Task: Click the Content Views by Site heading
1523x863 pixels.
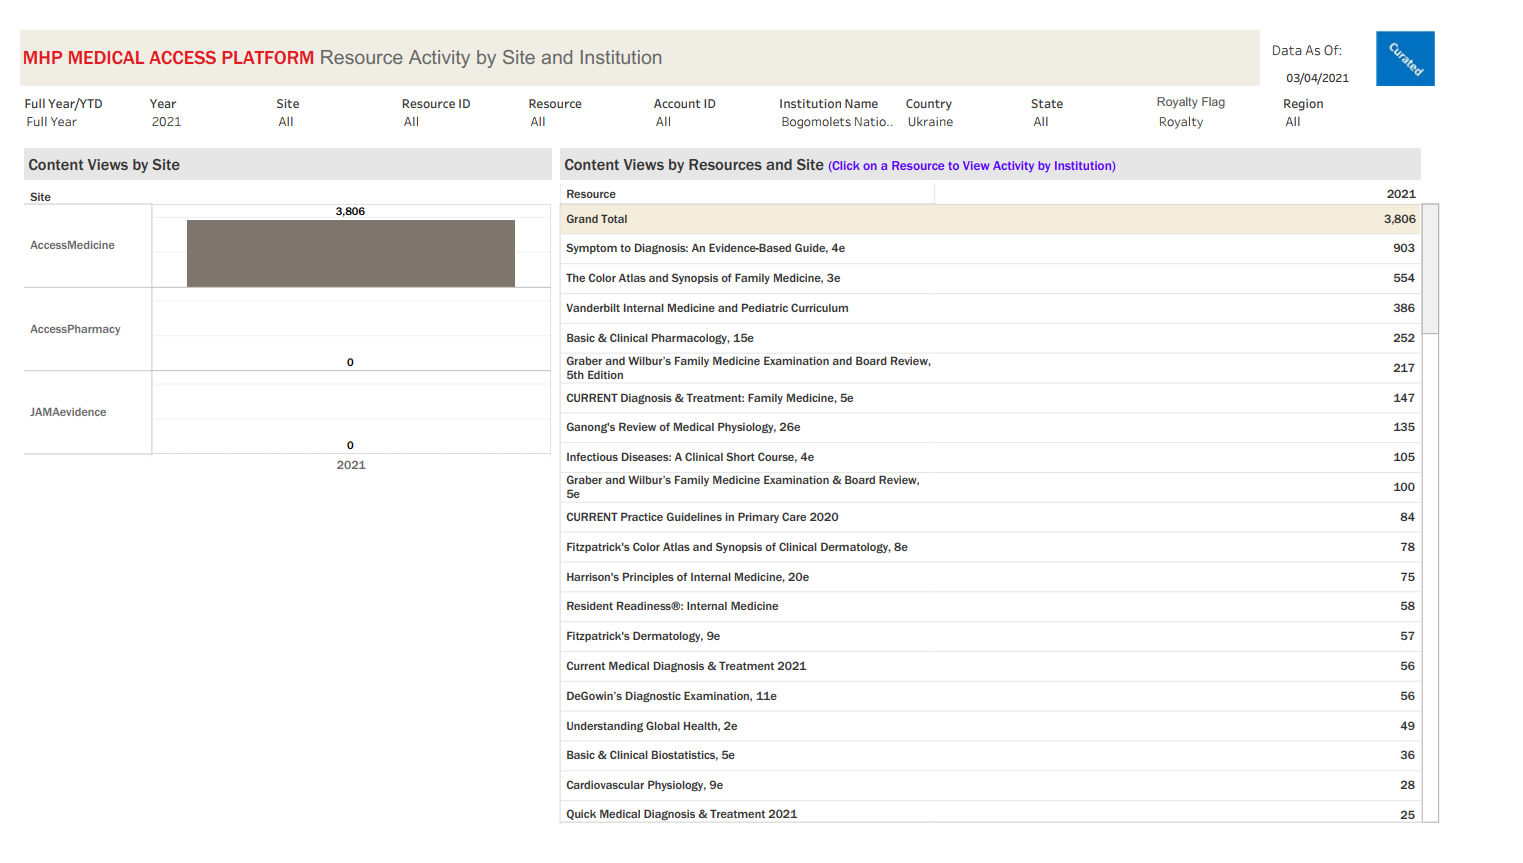Action: click(x=104, y=165)
